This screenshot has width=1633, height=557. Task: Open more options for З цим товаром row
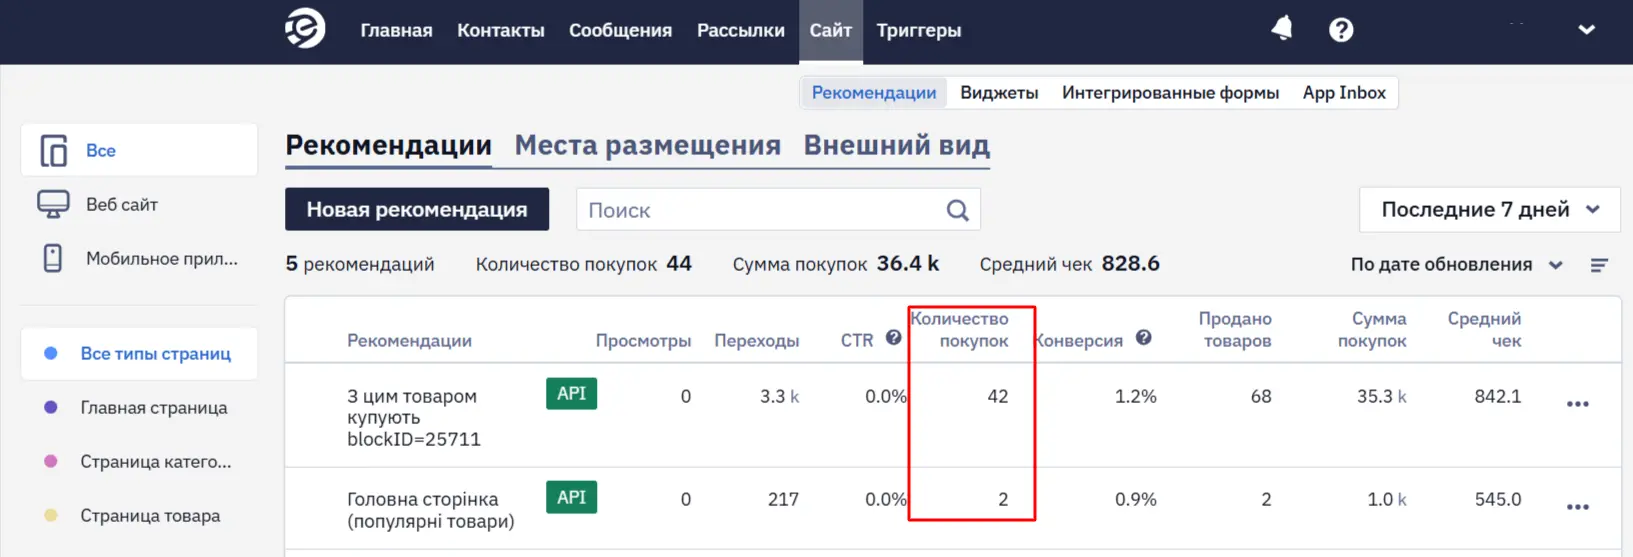1578,404
